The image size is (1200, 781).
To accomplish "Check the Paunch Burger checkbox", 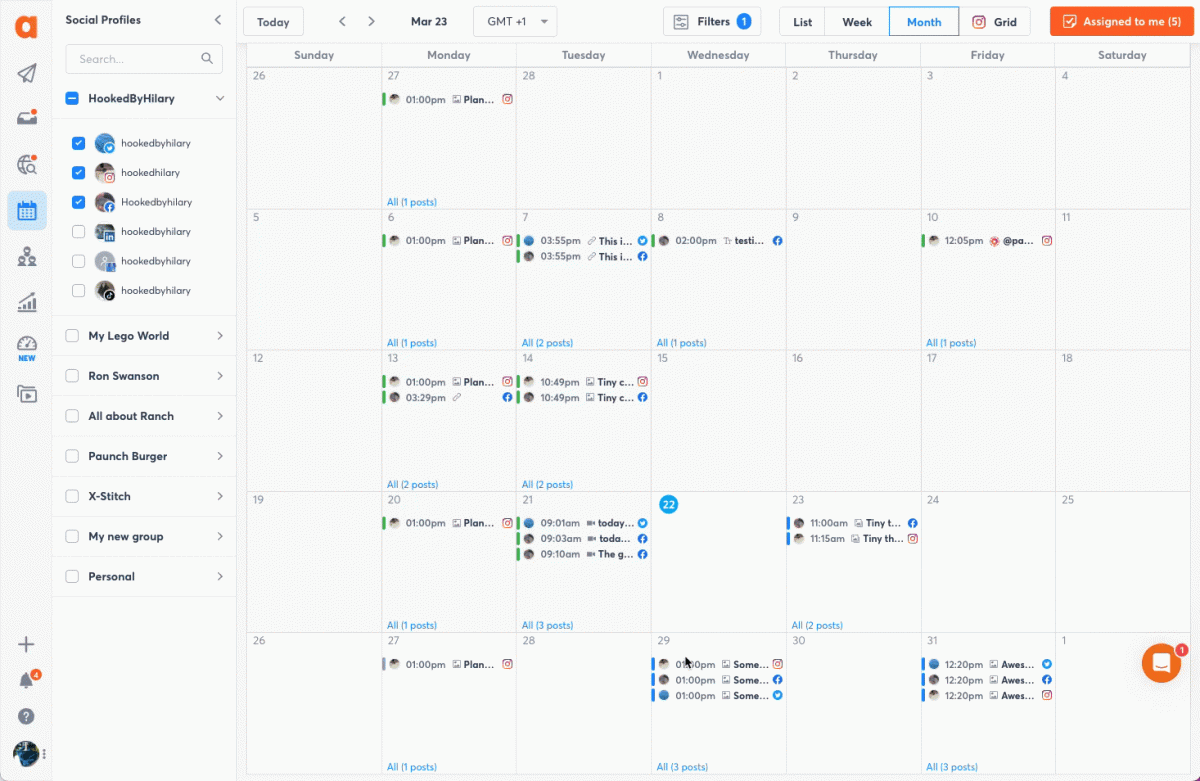I will point(72,456).
